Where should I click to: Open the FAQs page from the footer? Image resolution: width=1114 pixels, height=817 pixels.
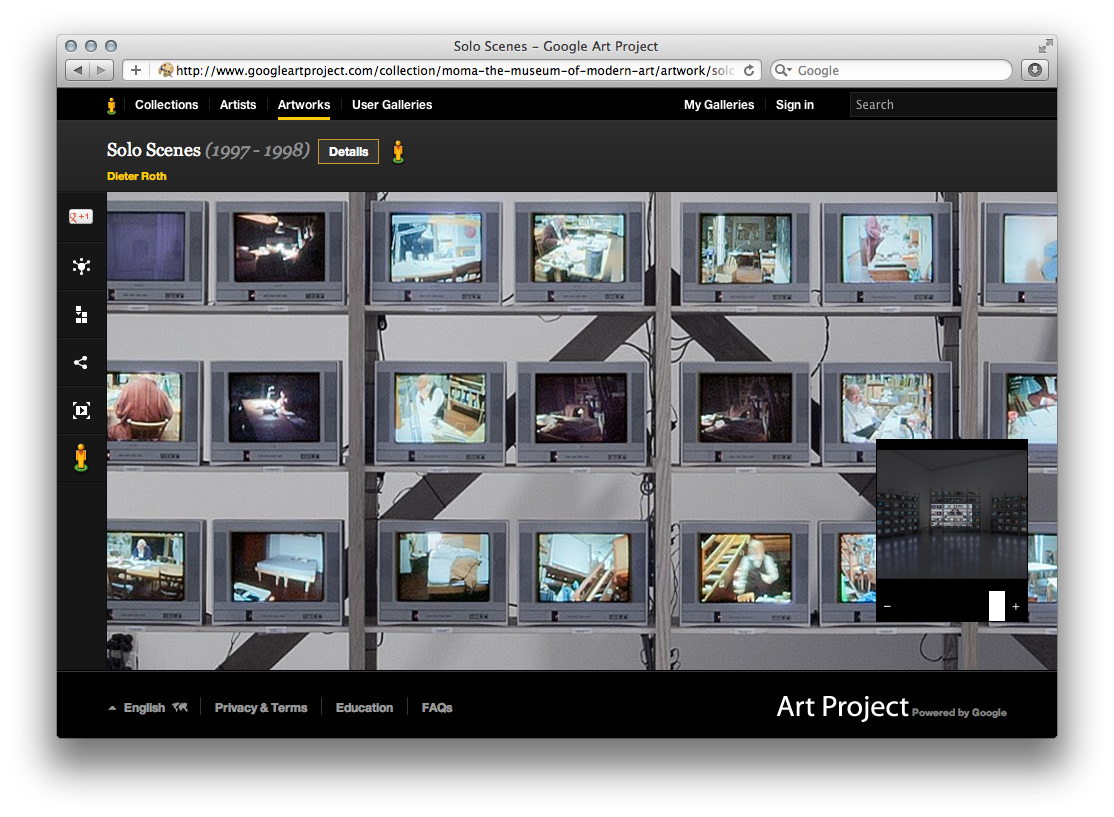437,707
